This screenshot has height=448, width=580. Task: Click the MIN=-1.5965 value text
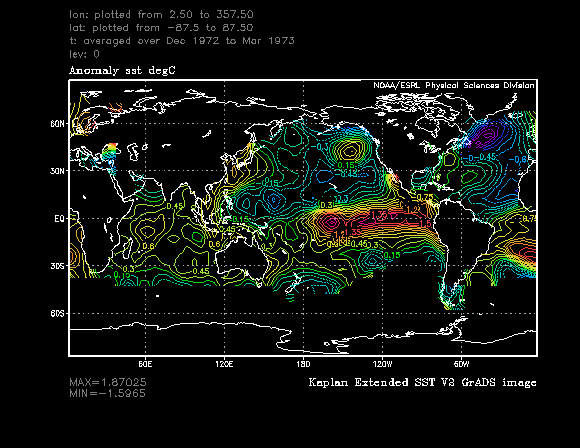pyautogui.click(x=107, y=393)
